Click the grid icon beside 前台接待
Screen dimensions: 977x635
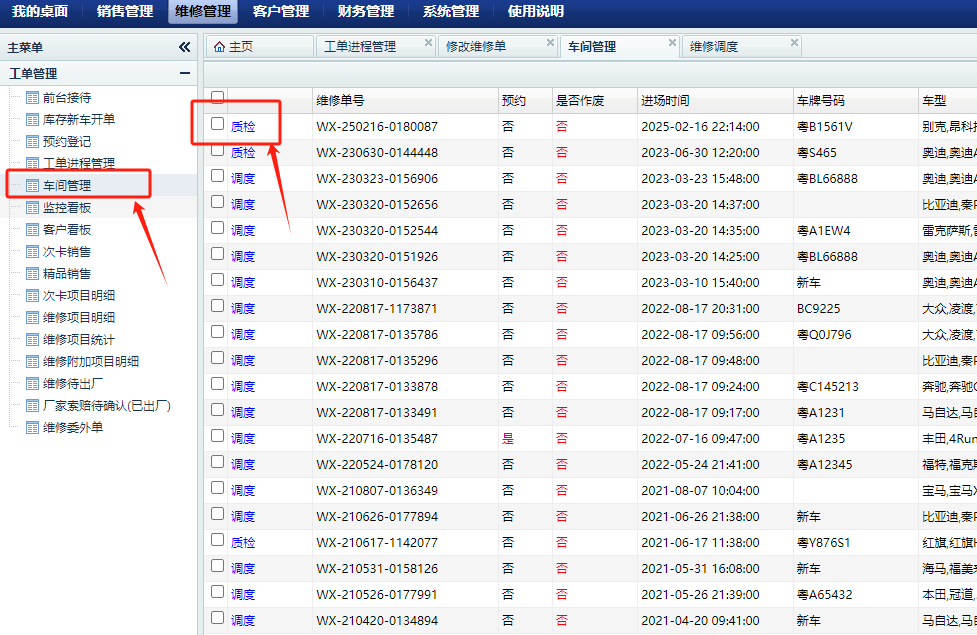tap(32, 98)
